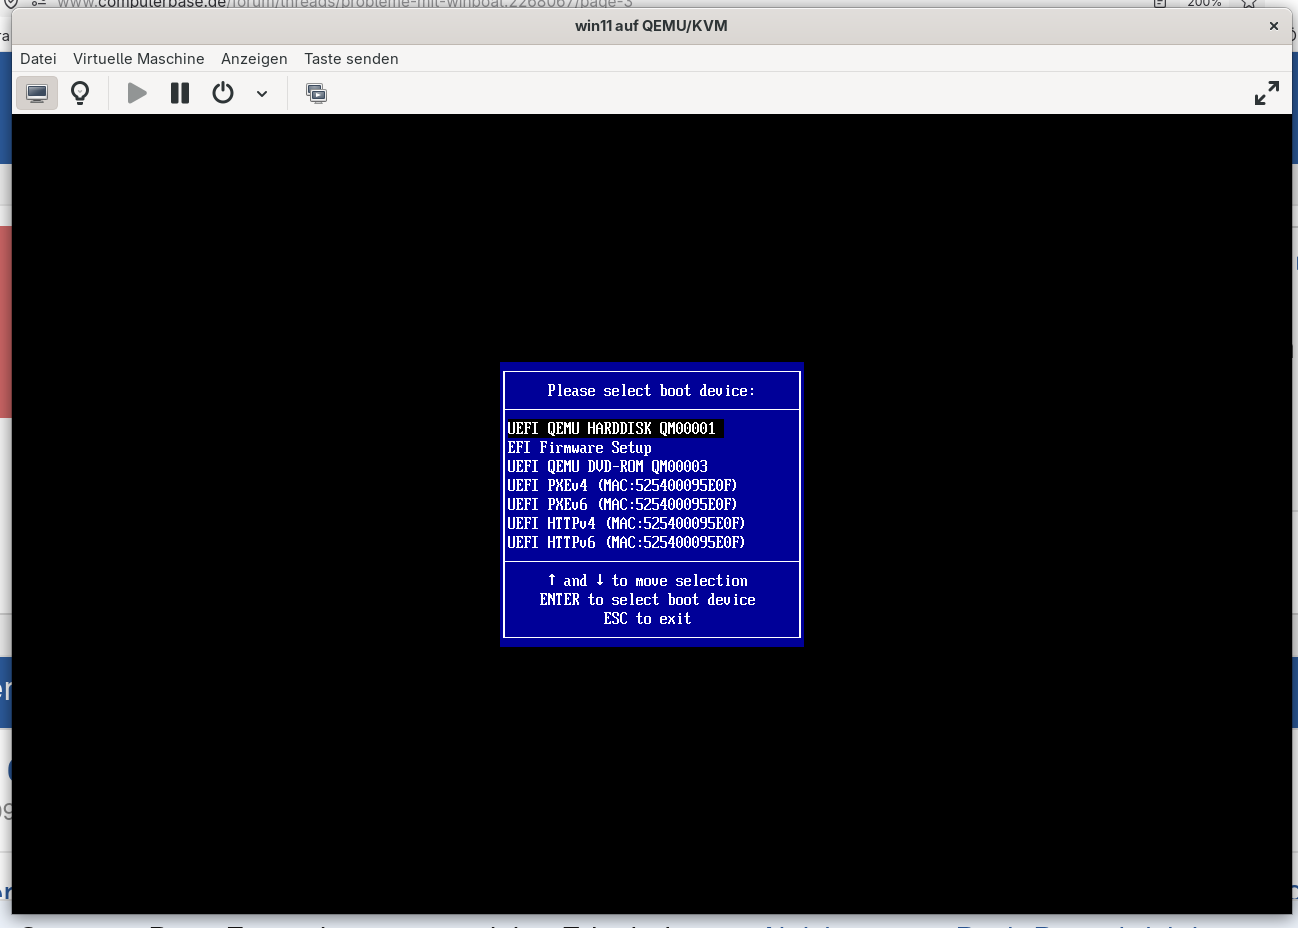
Task: Close the win11 auf QEMU/KVM window
Action: pos(1274,26)
